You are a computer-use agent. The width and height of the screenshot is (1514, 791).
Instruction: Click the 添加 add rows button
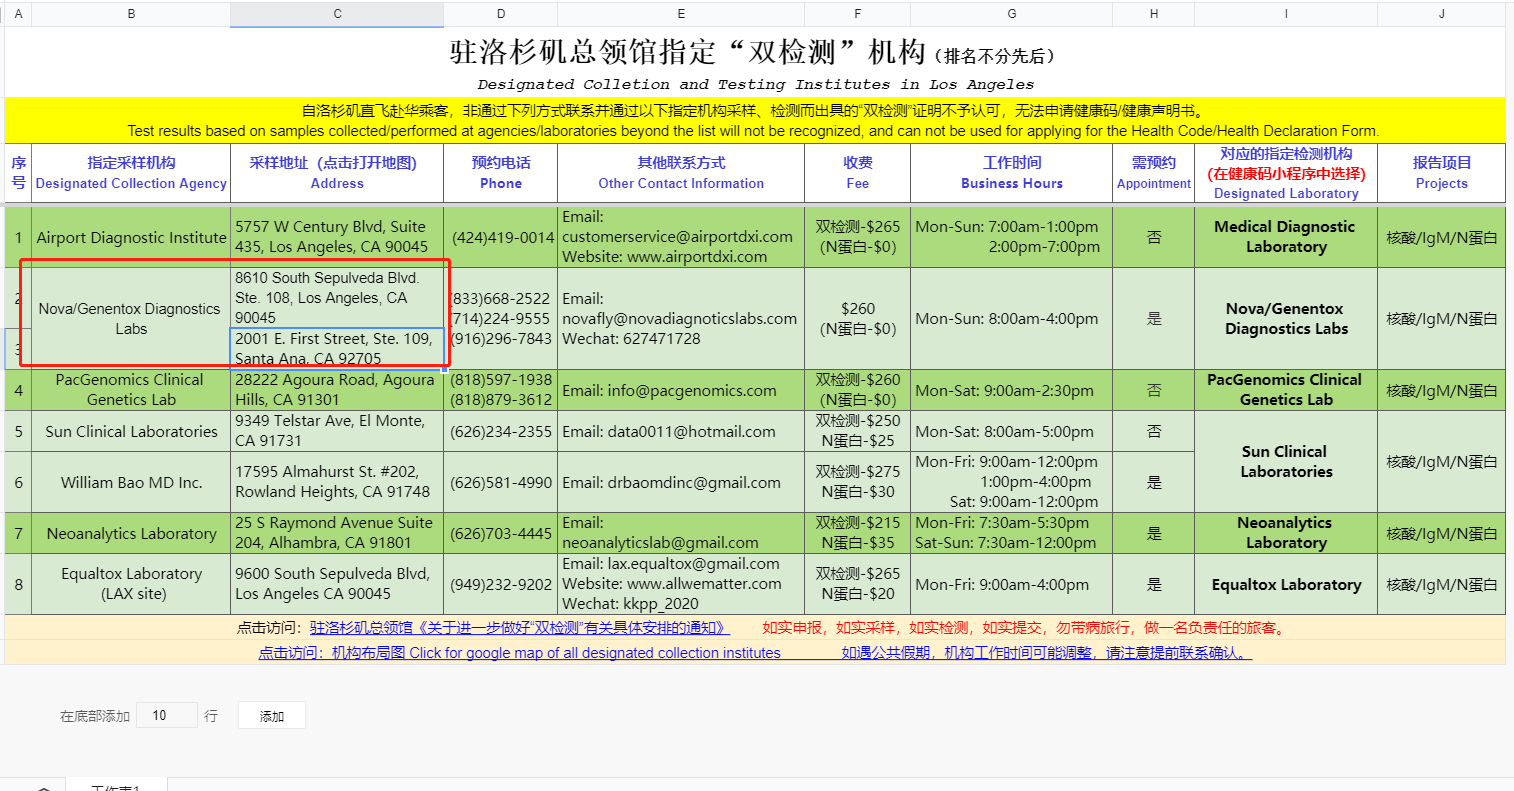pyautogui.click(x=272, y=716)
